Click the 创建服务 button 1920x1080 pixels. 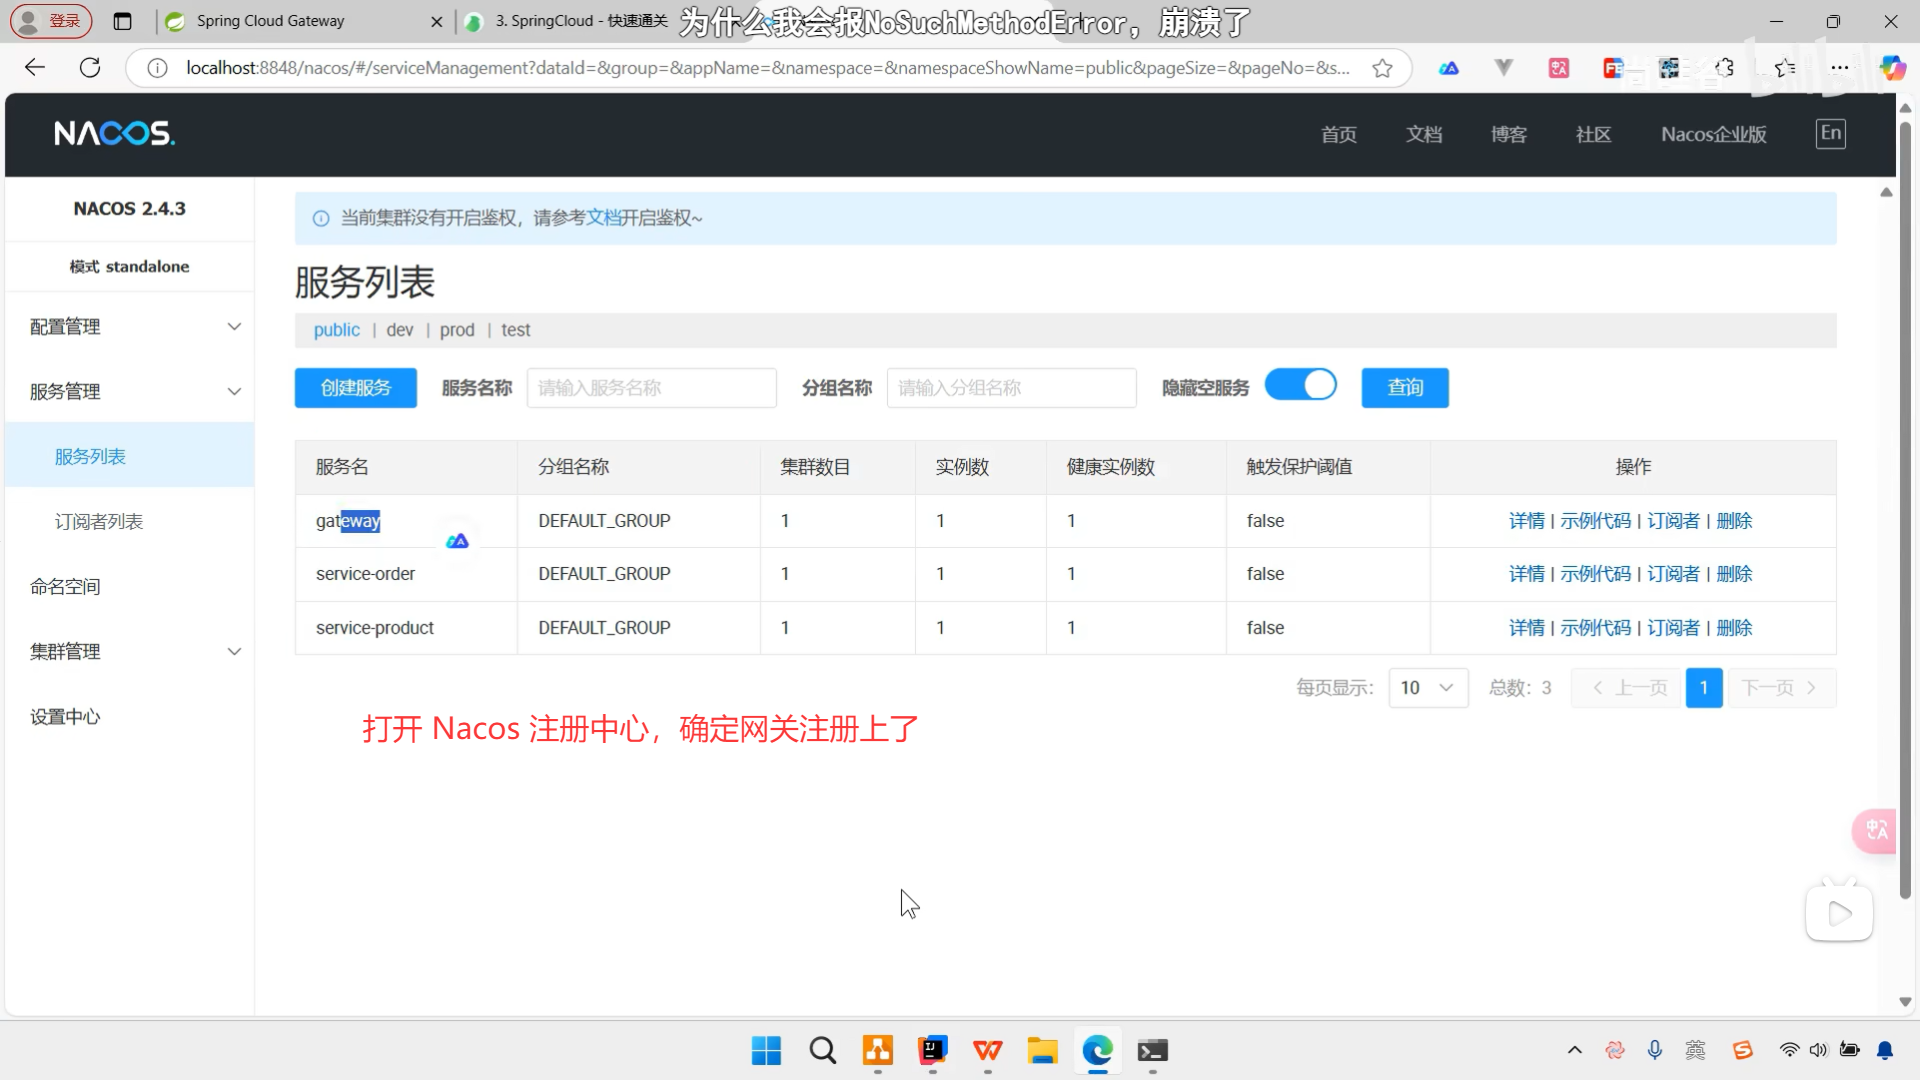[x=355, y=388]
